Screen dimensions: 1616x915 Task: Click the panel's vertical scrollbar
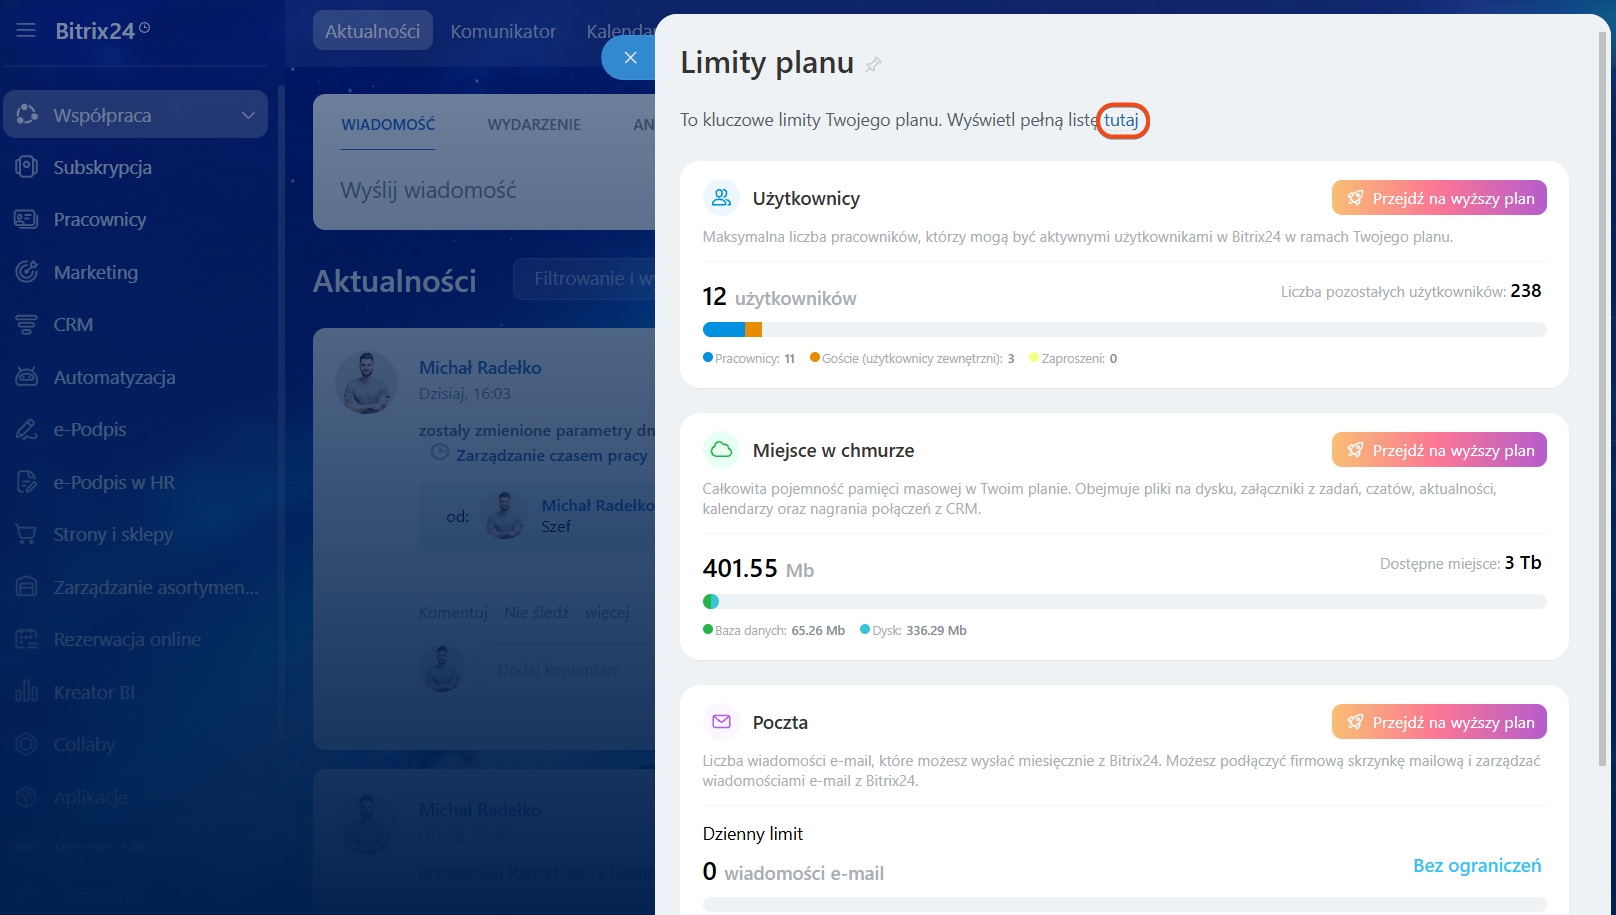1603,400
